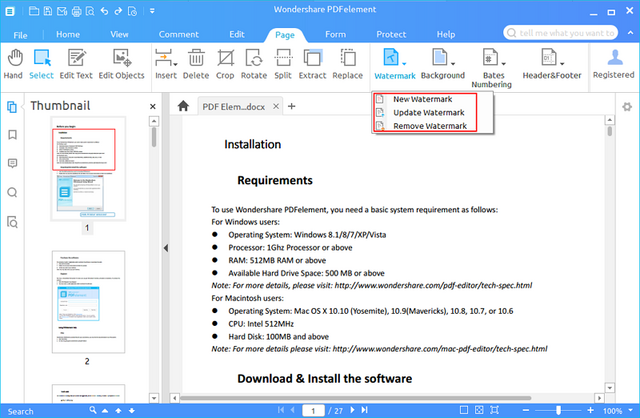
Task: Click the Replace pages tool
Action: click(x=348, y=64)
